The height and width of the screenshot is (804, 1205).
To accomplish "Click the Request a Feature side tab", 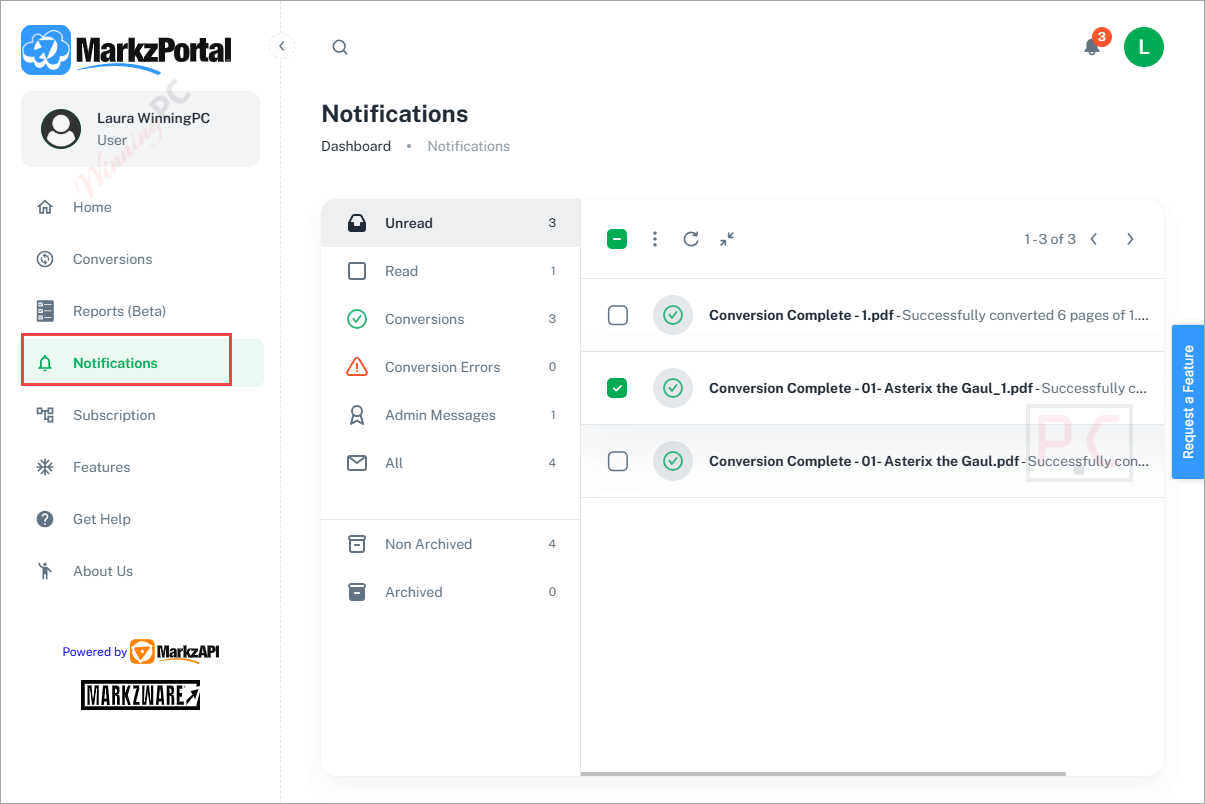I will point(1188,402).
